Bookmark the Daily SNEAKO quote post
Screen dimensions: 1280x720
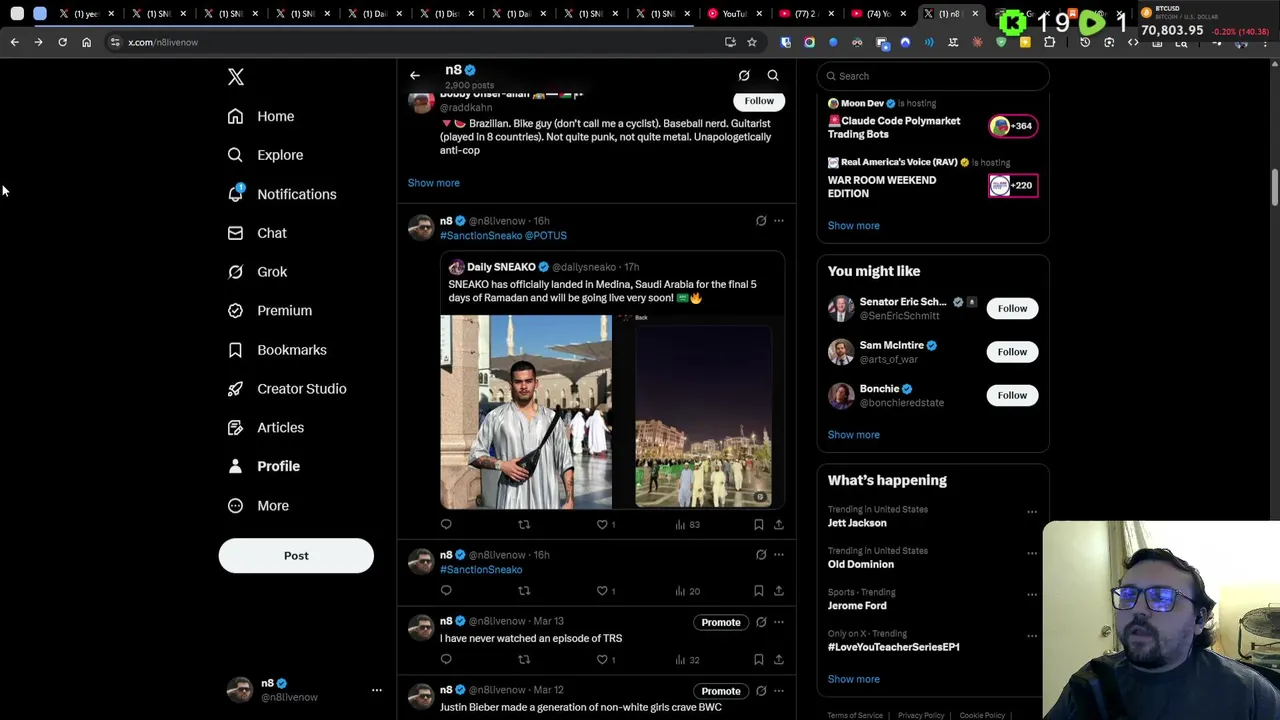click(x=759, y=524)
